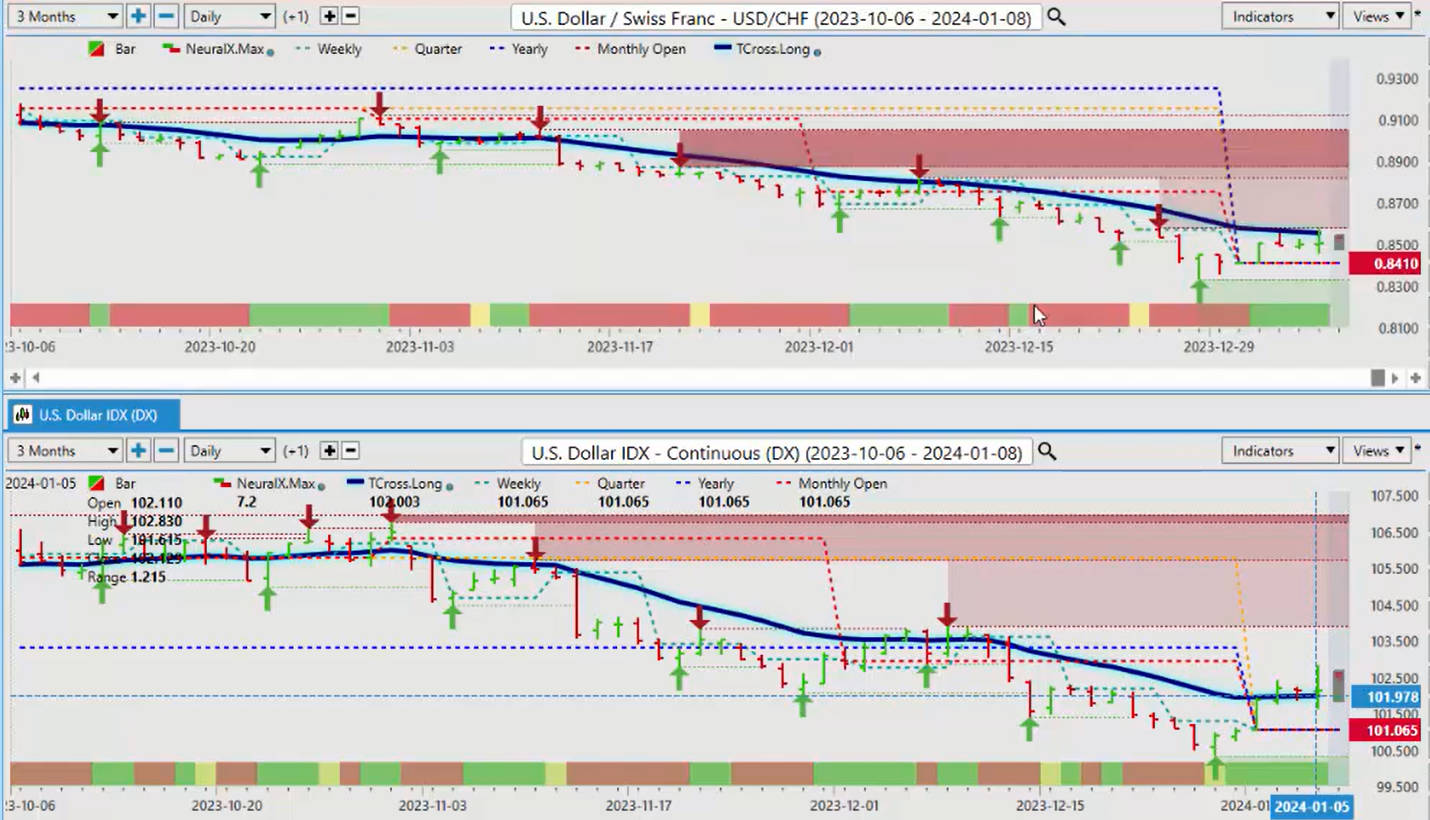The height and width of the screenshot is (820, 1430).
Task: Zoom out with the blue minus on USD/CHF chart
Action: pyautogui.click(x=167, y=16)
